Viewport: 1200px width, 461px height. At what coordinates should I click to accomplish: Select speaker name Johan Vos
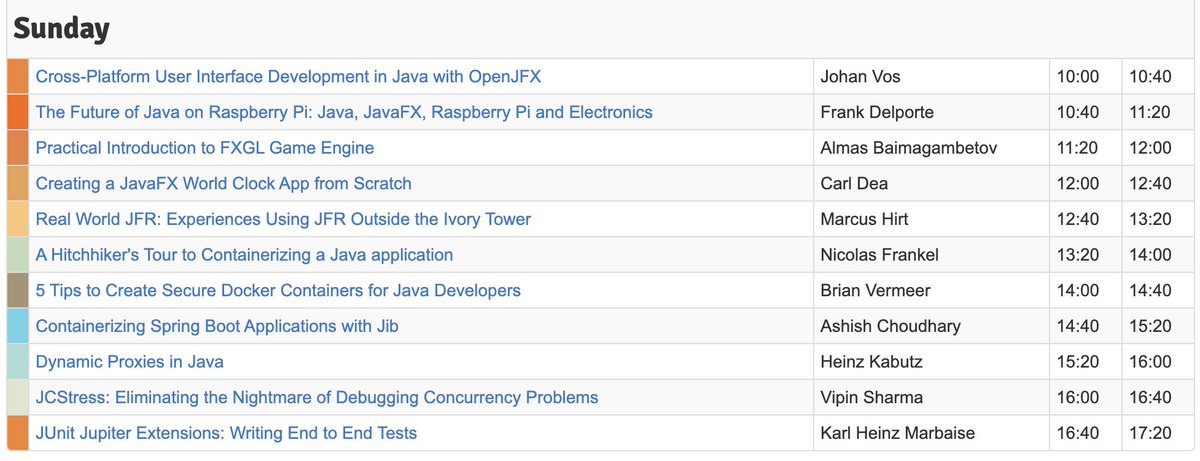pyautogui.click(x=858, y=77)
